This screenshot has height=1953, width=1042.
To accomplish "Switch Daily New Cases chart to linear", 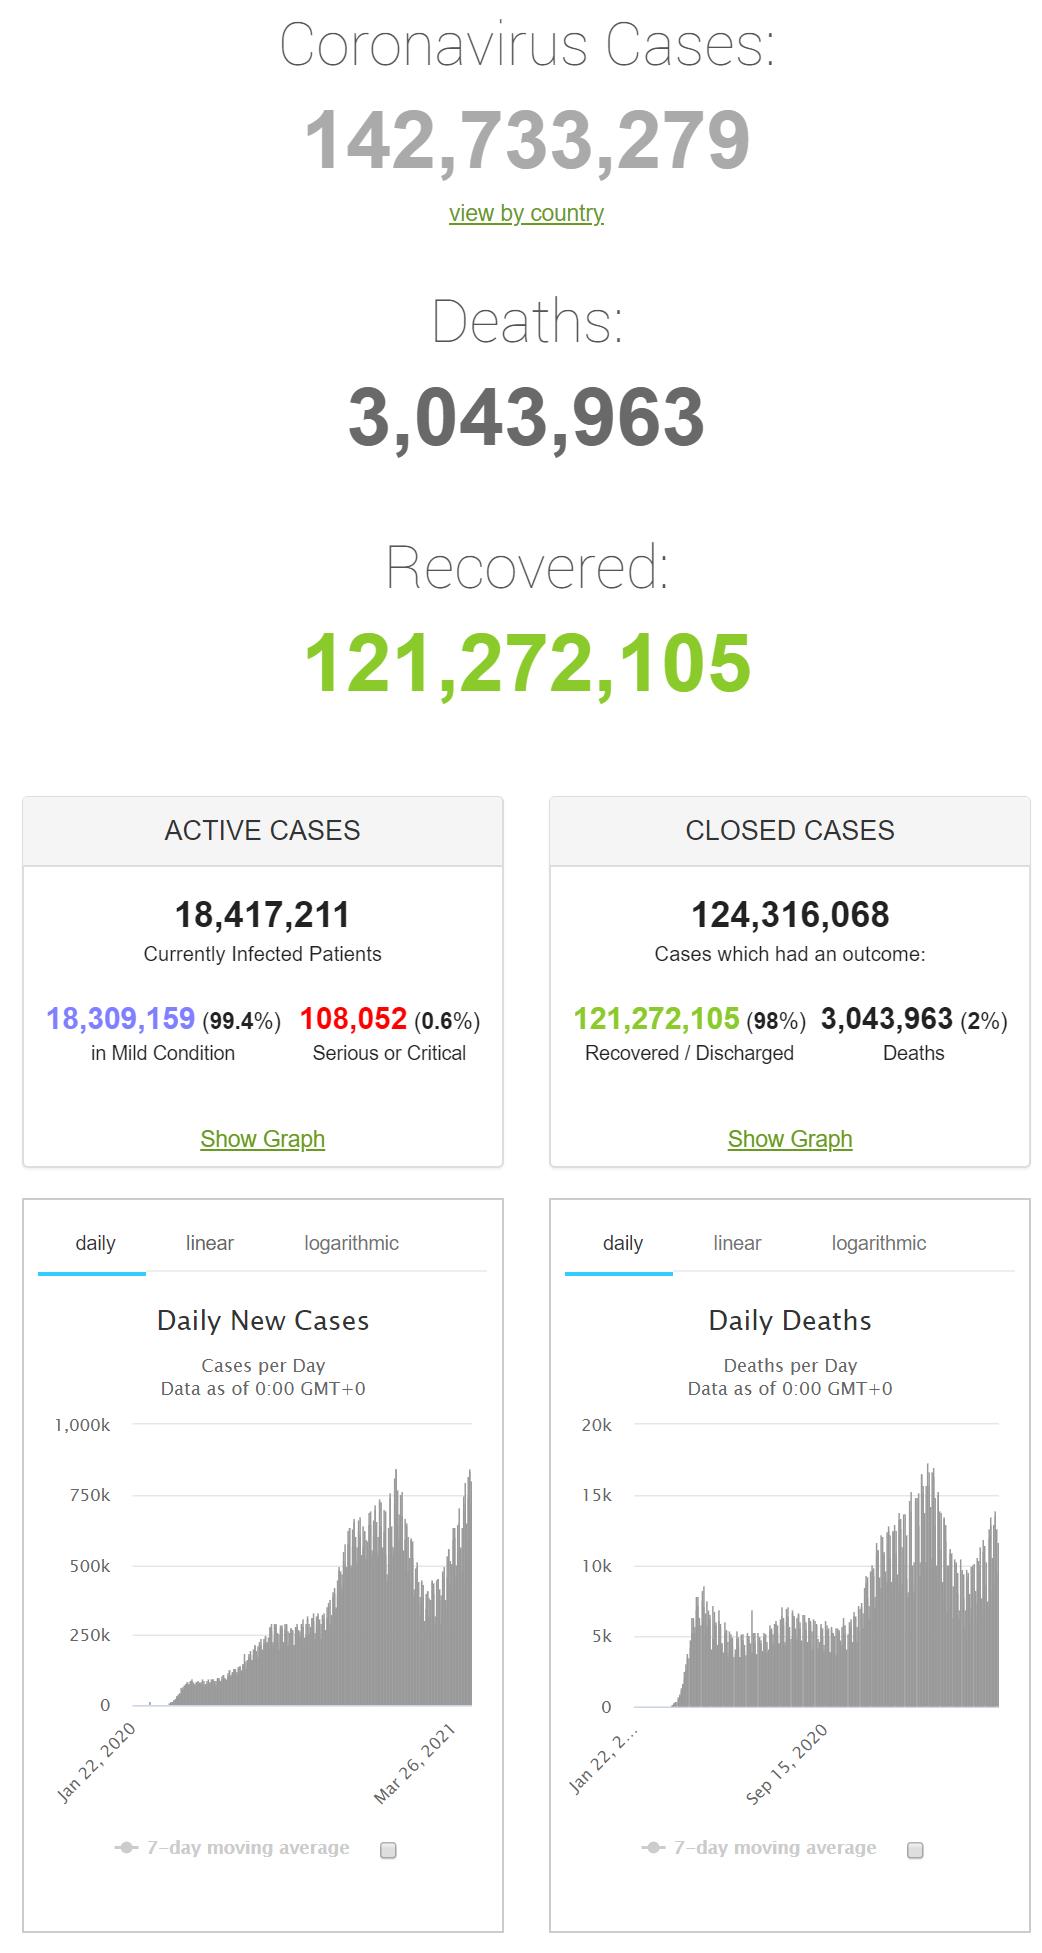I will click(209, 1243).
